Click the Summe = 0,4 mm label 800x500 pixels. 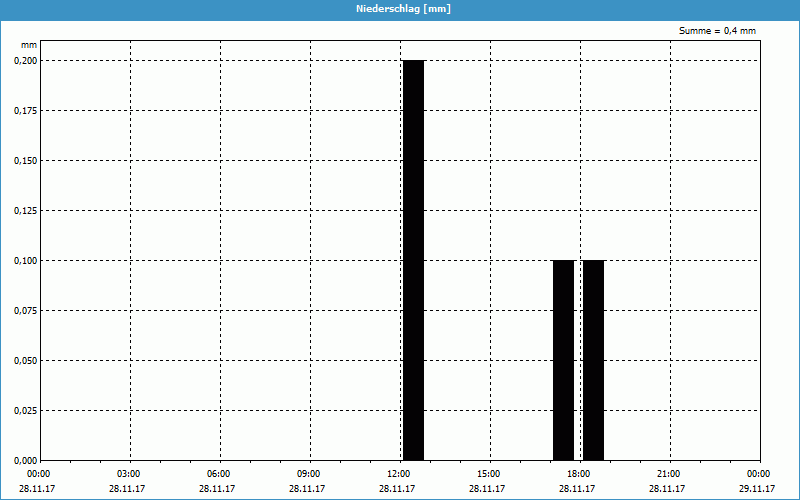[x=717, y=31]
